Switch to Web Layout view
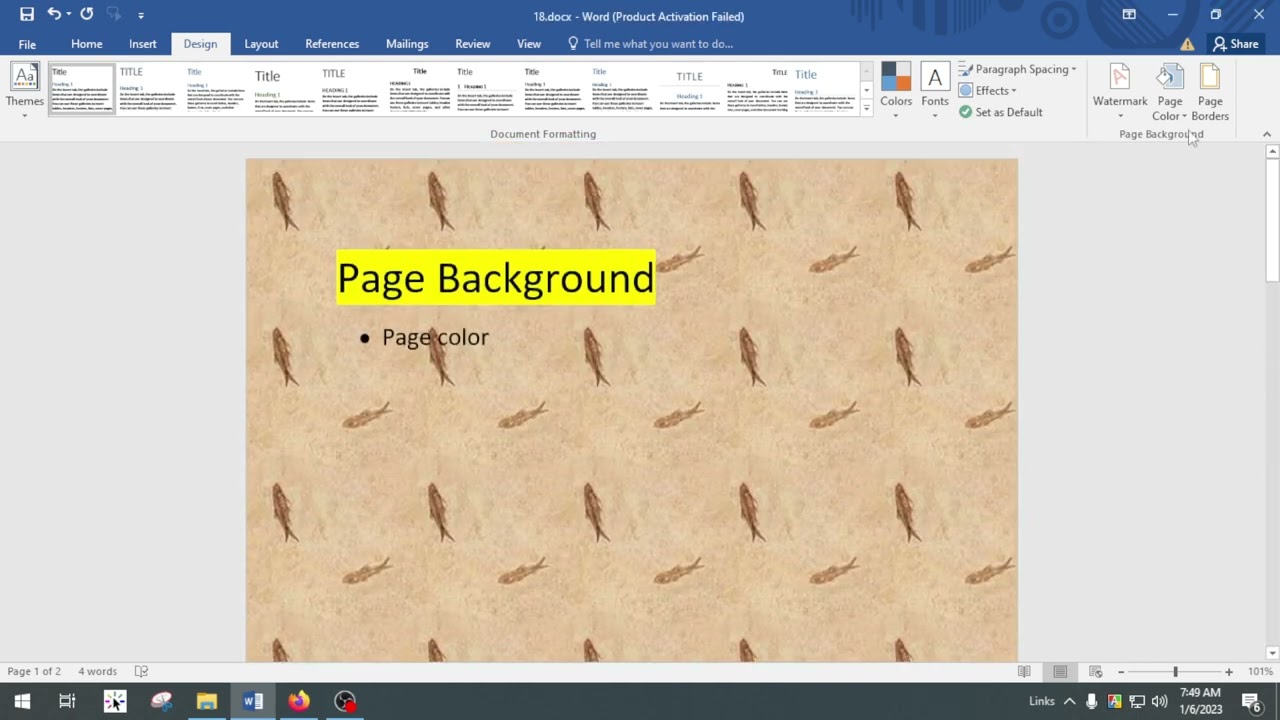This screenshot has width=1280, height=720. [x=1095, y=671]
